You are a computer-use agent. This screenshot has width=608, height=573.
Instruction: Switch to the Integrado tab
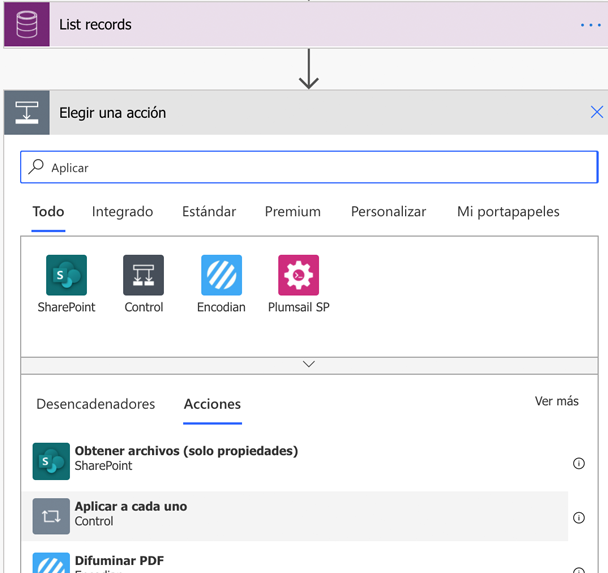click(x=123, y=212)
